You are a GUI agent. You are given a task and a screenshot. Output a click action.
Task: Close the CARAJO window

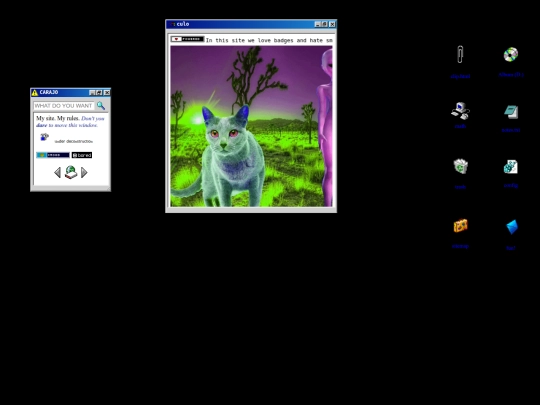pos(107,92)
